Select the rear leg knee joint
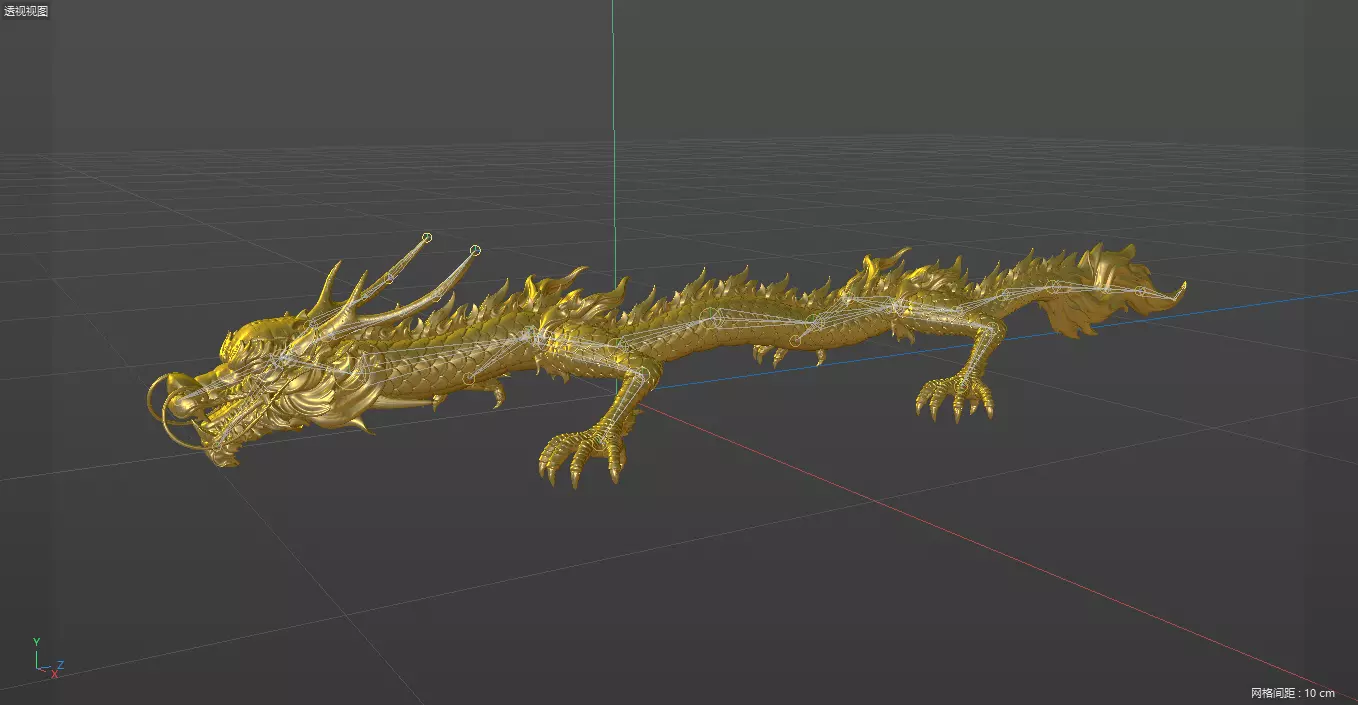 [x=993, y=328]
